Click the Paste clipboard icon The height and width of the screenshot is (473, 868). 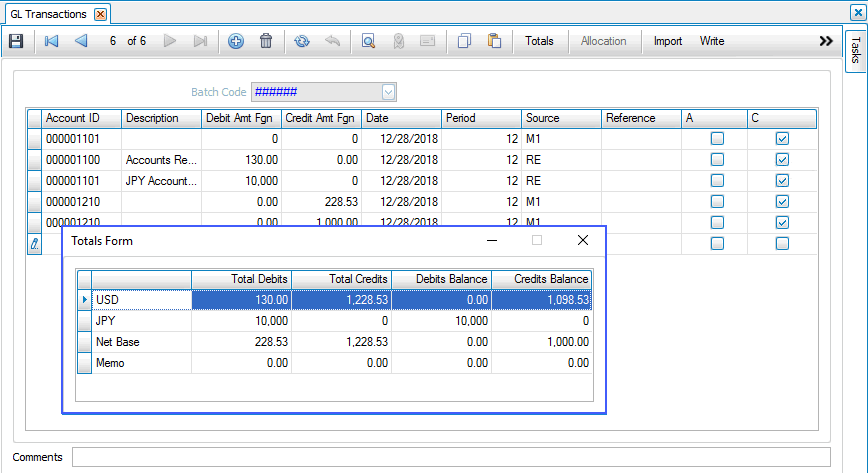pos(494,41)
